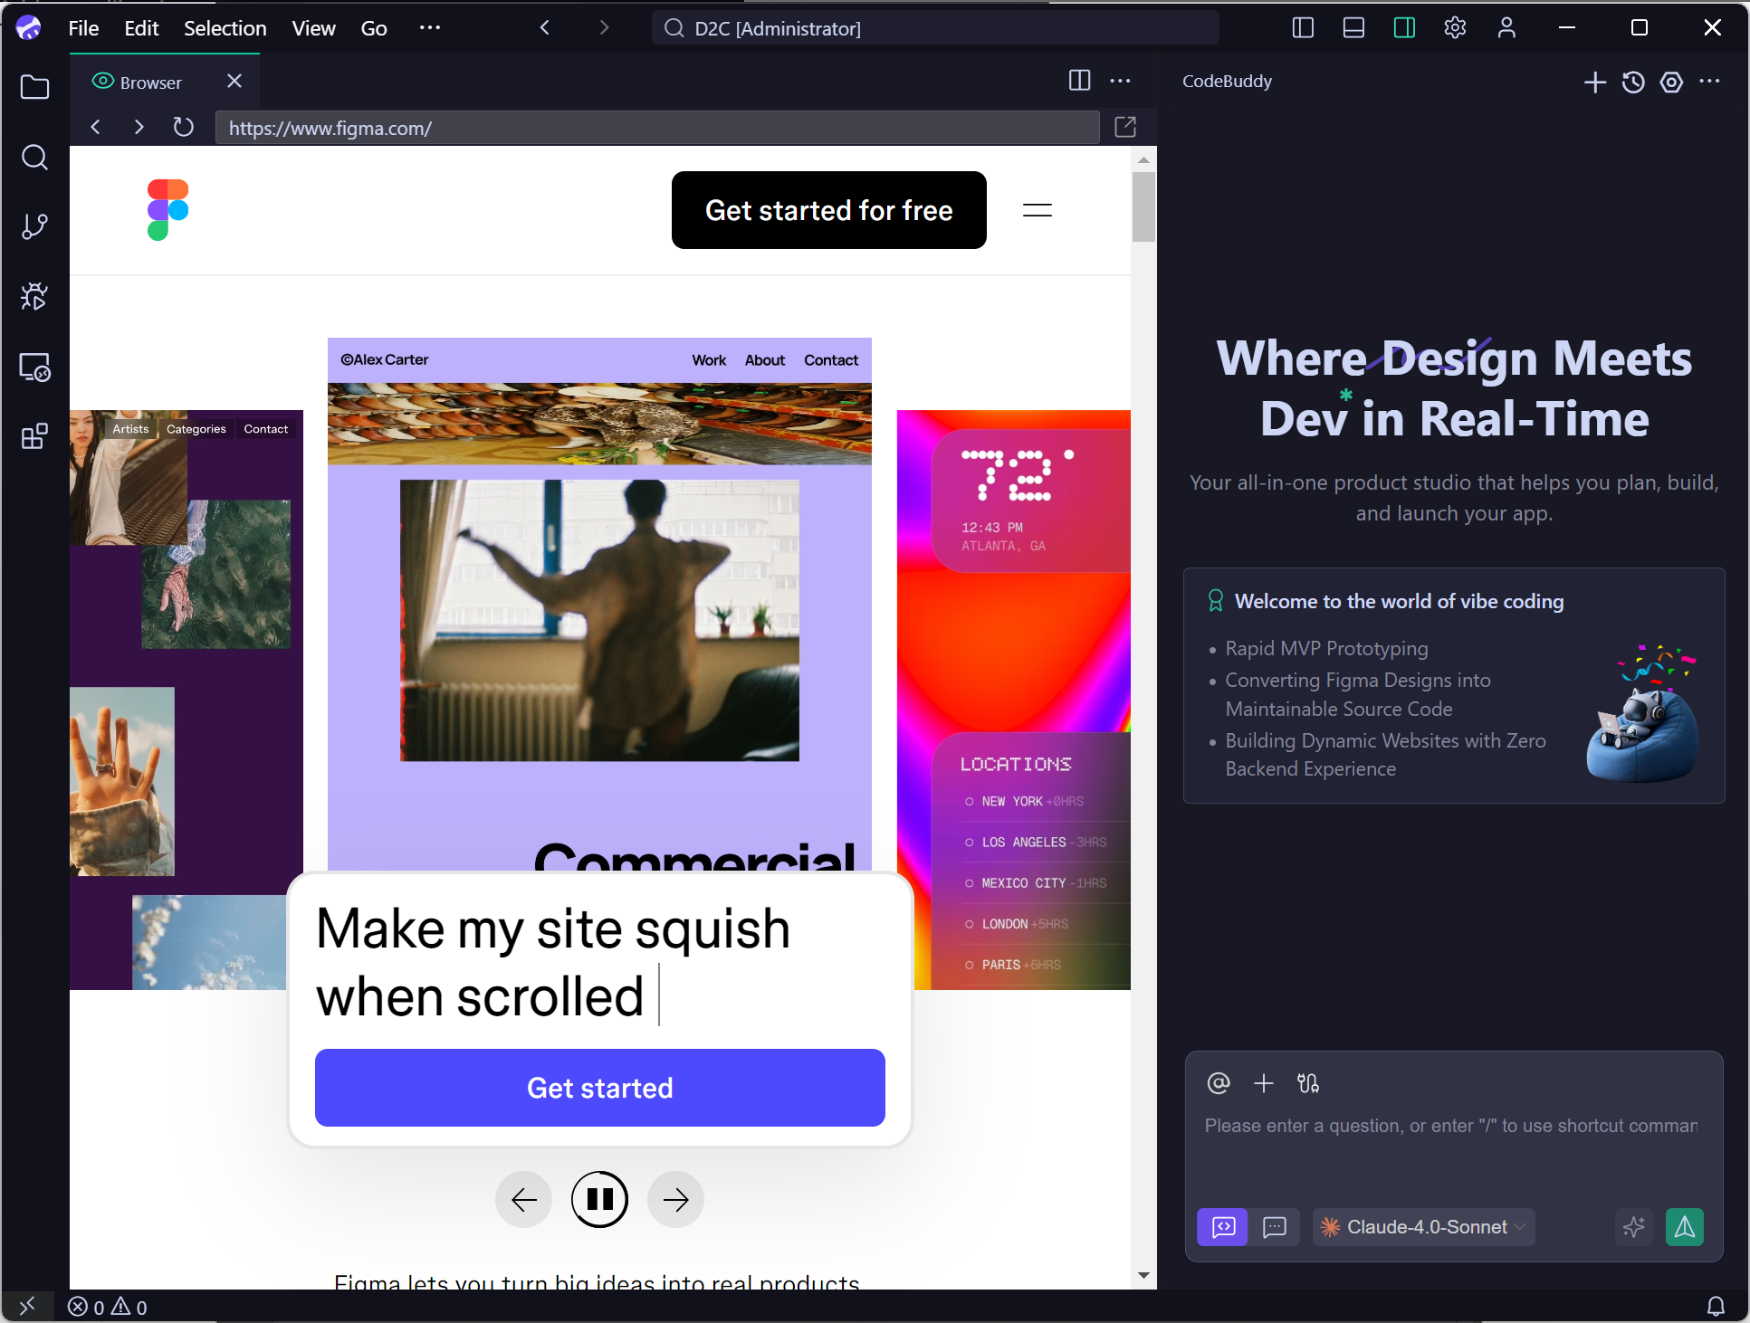1750x1323 pixels.
Task: Send message with green send icon
Action: pos(1684,1227)
